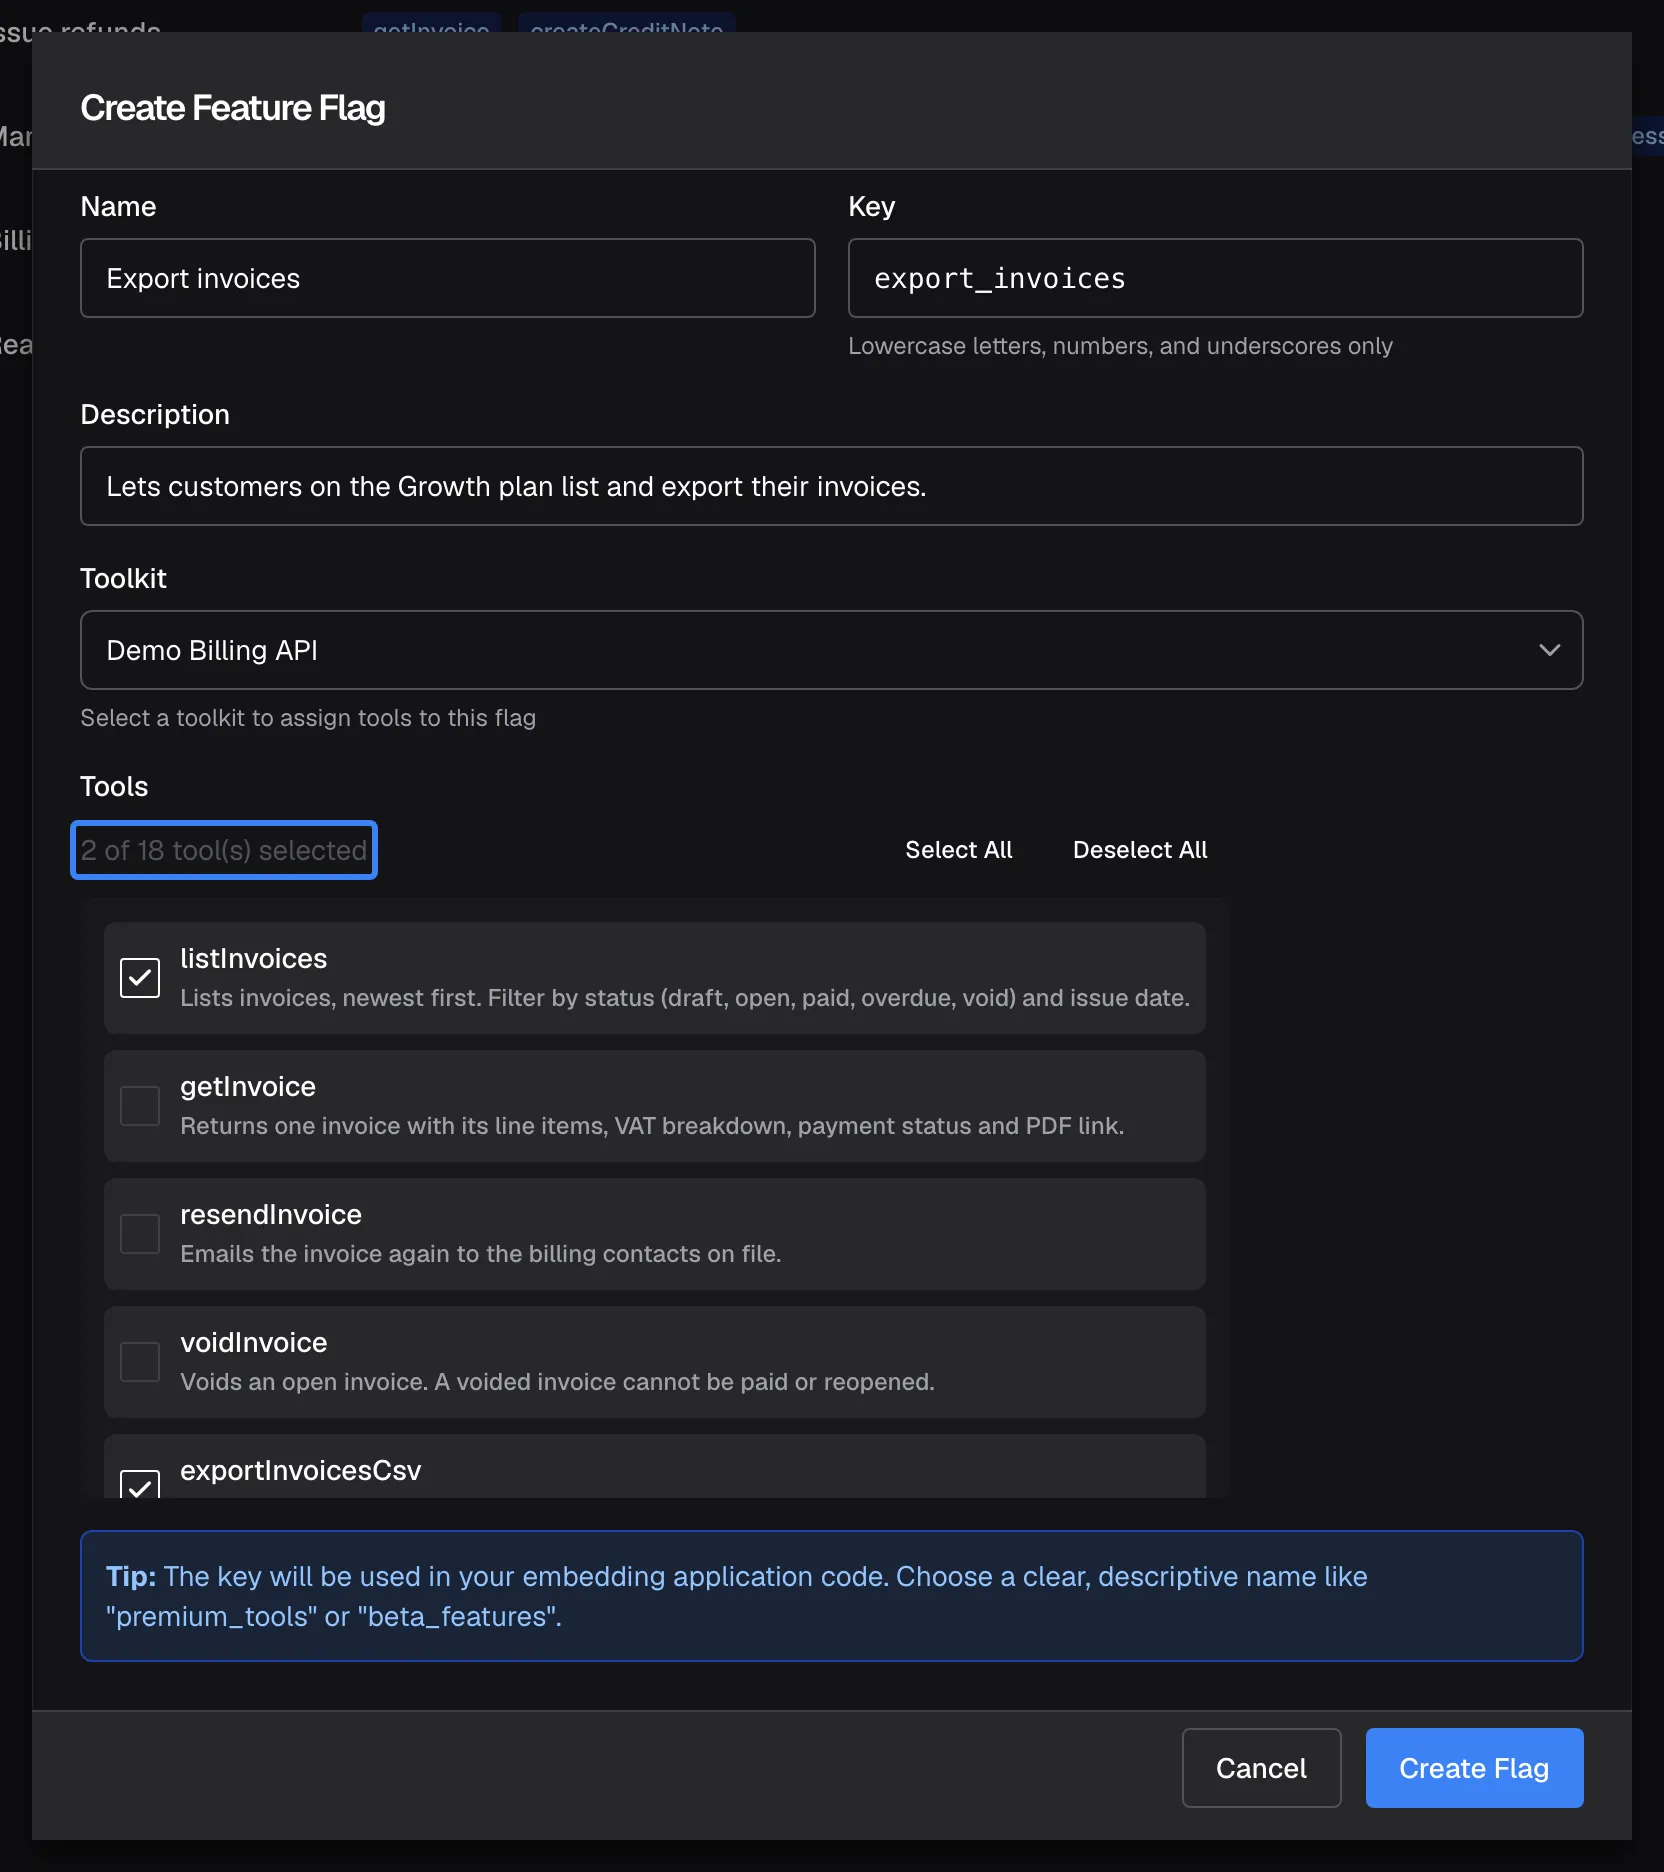Click 'Lowercase letters, numbers, and underscores only' hint
The height and width of the screenshot is (1872, 1664).
point(1120,346)
